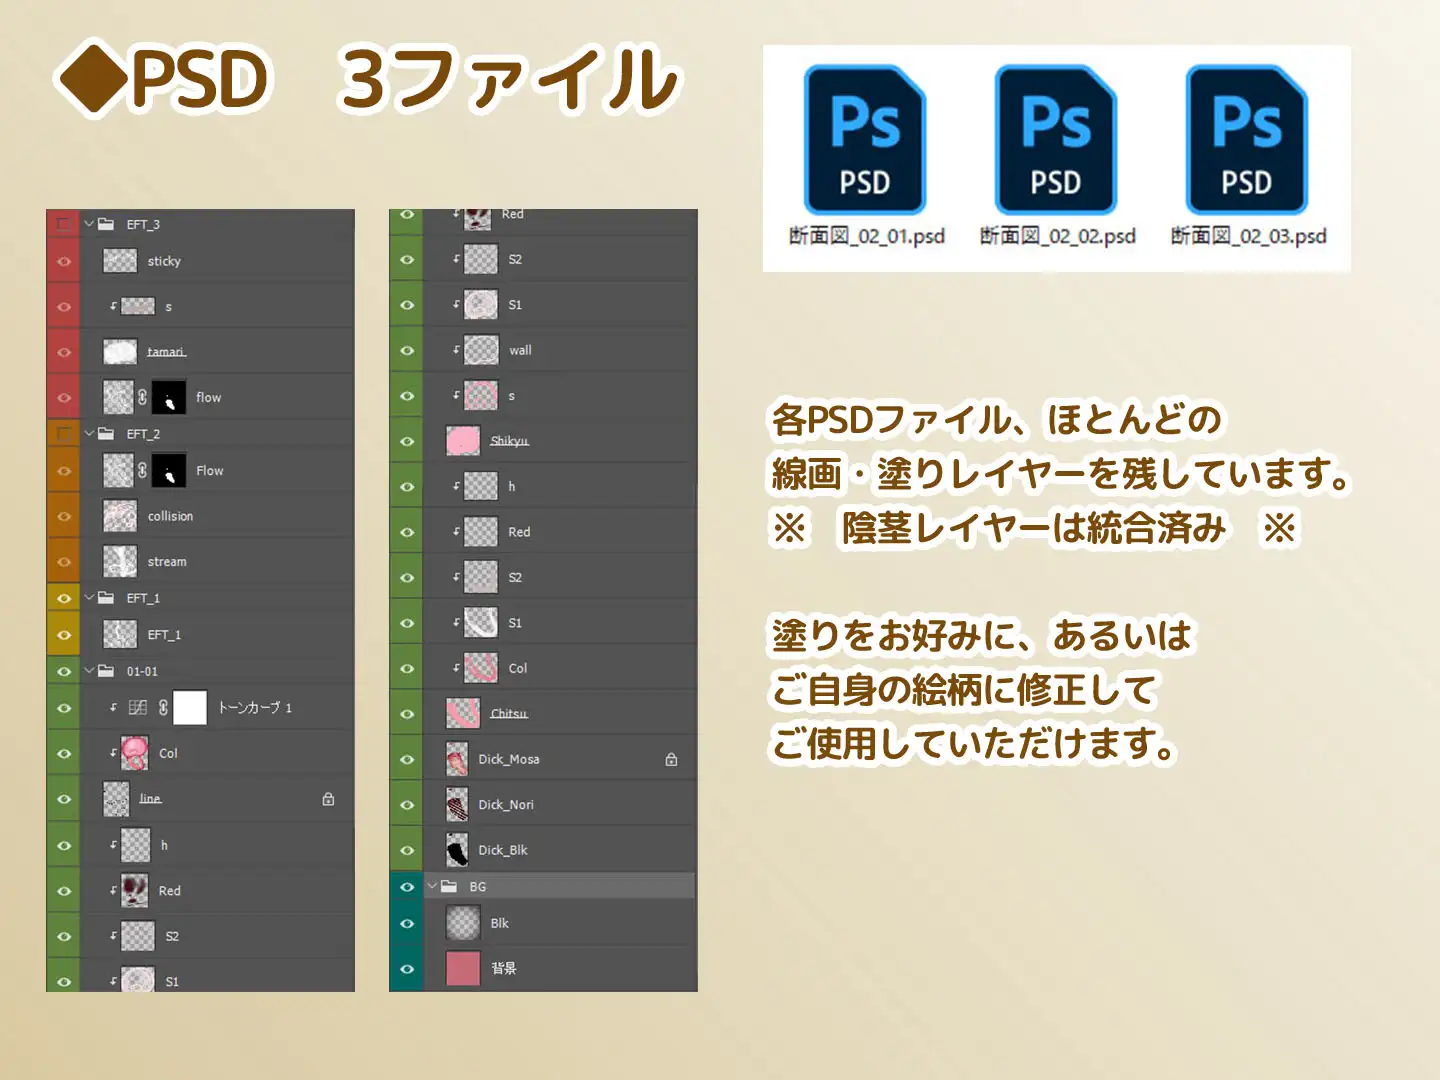Screen dimensions: 1440x1080
Task: Hide the 背景 layer
Action: click(x=407, y=968)
